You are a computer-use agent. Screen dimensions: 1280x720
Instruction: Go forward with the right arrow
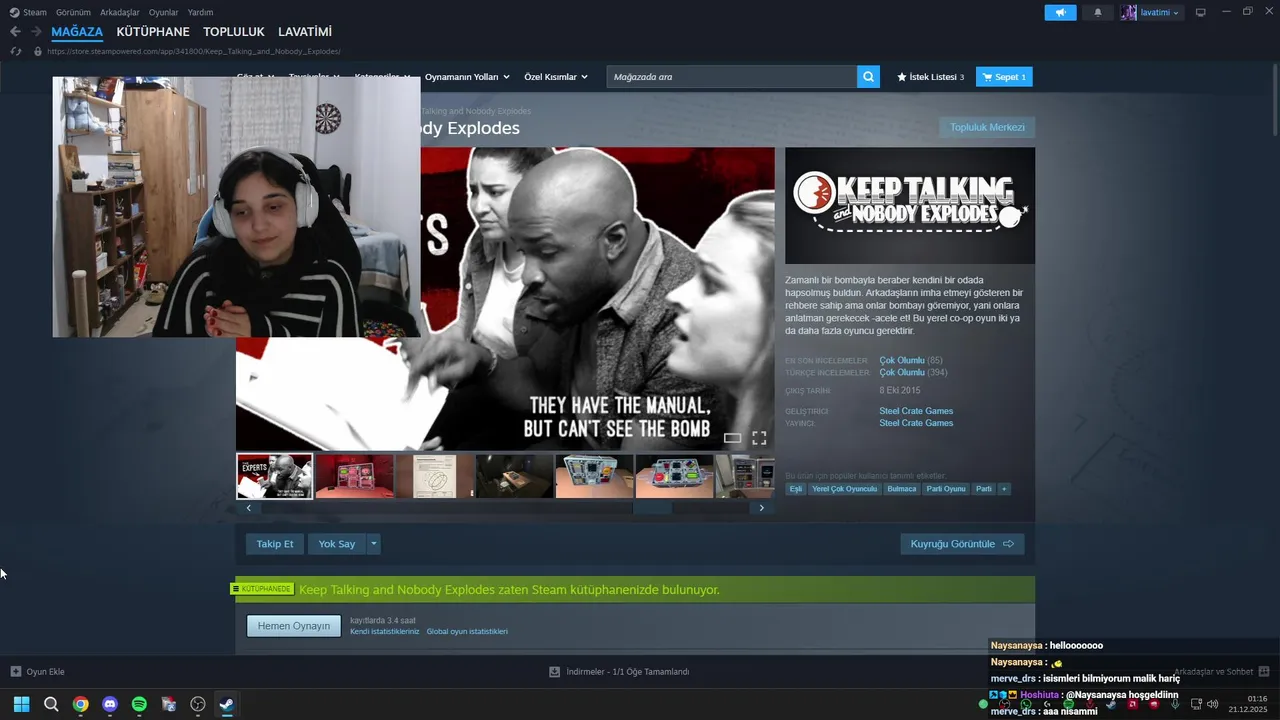(x=36, y=32)
